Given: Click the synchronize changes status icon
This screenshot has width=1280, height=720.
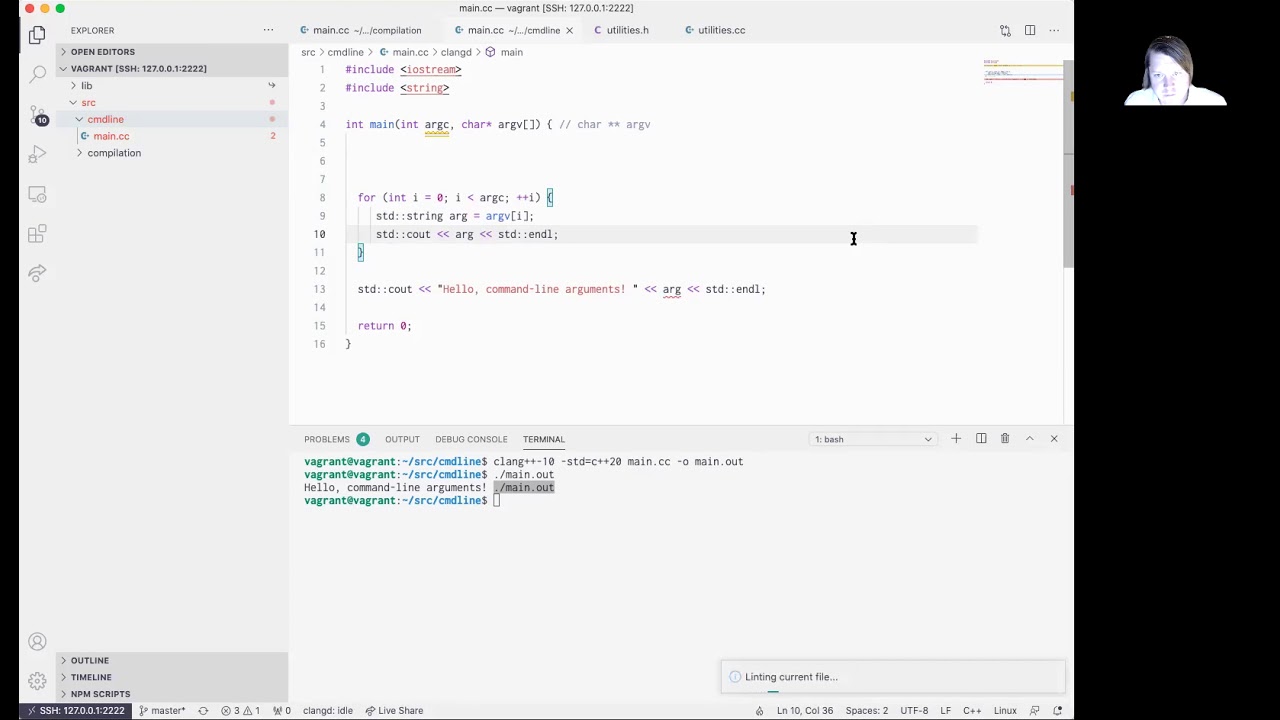Looking at the screenshot, I should (x=203, y=711).
